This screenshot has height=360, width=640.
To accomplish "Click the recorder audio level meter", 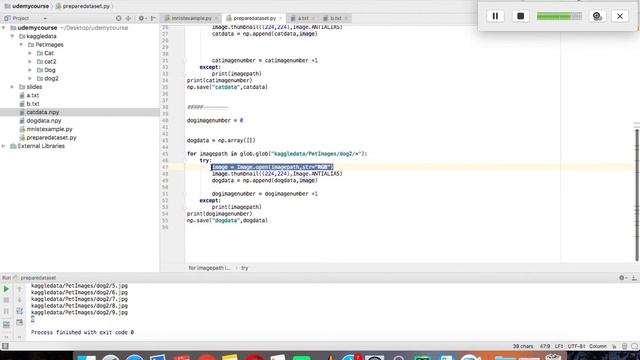I will click(559, 16).
